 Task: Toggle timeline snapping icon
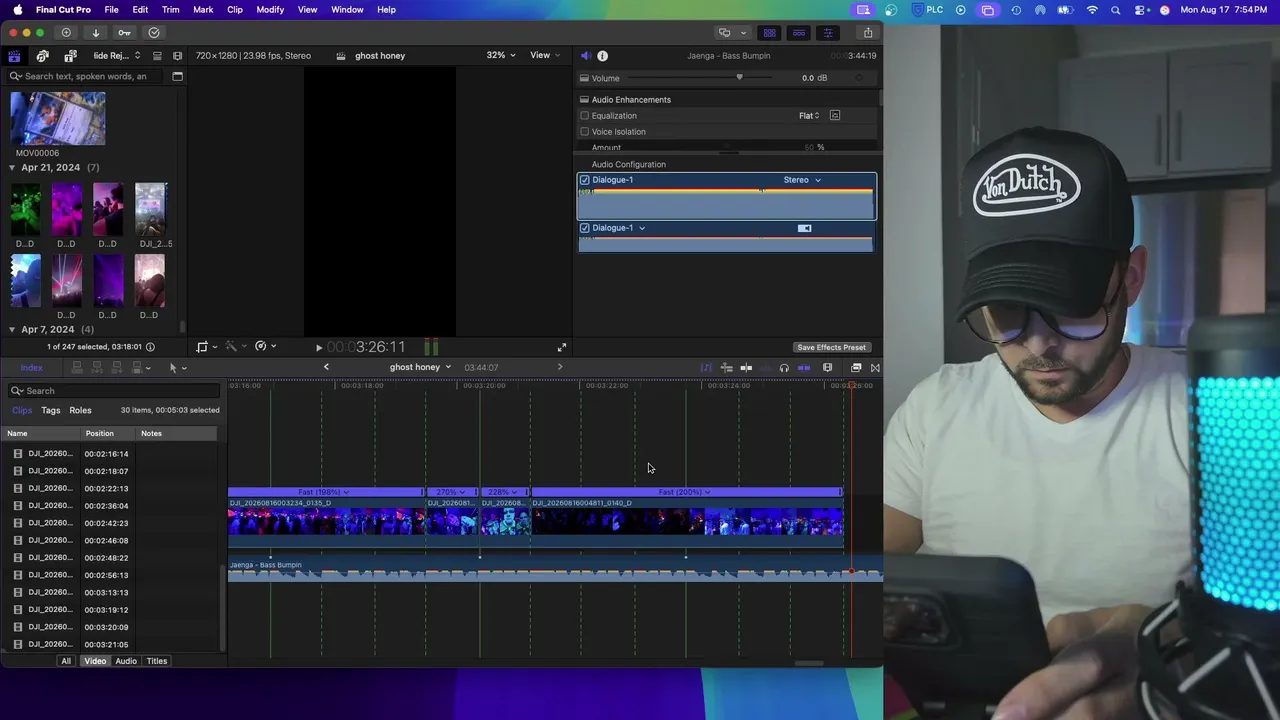pyautogui.click(x=804, y=368)
